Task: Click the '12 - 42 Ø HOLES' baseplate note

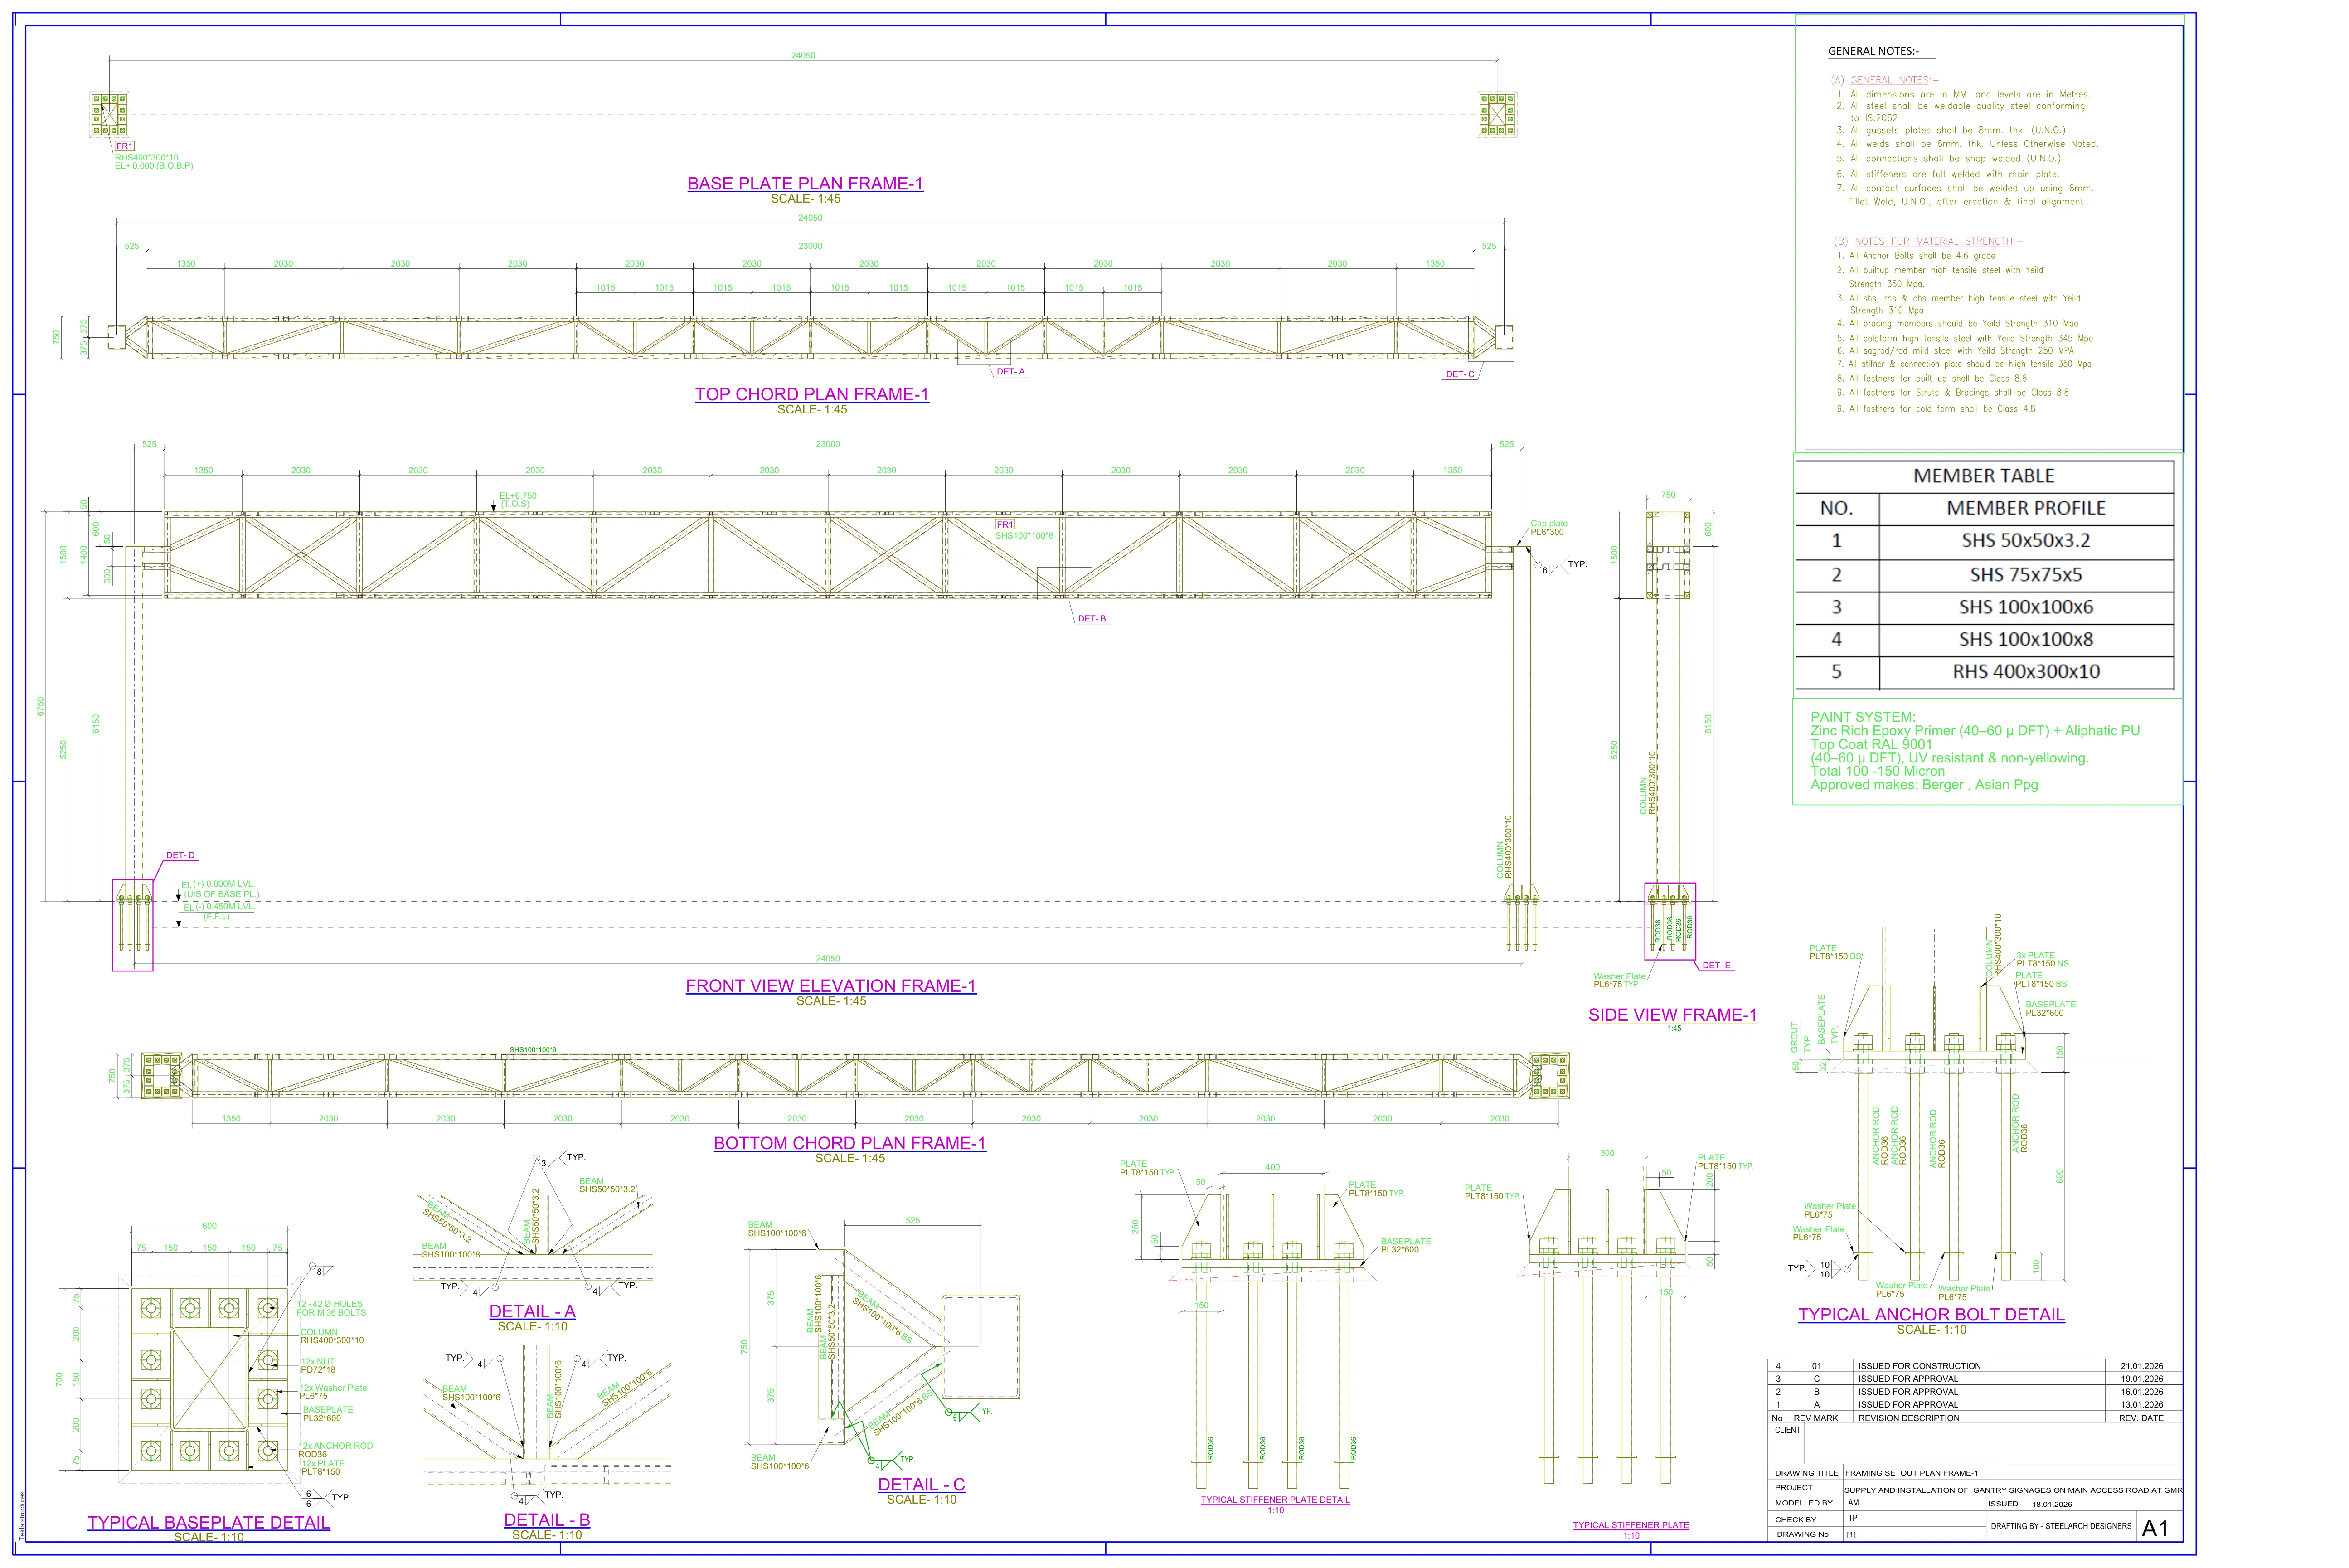Action: point(330,1304)
